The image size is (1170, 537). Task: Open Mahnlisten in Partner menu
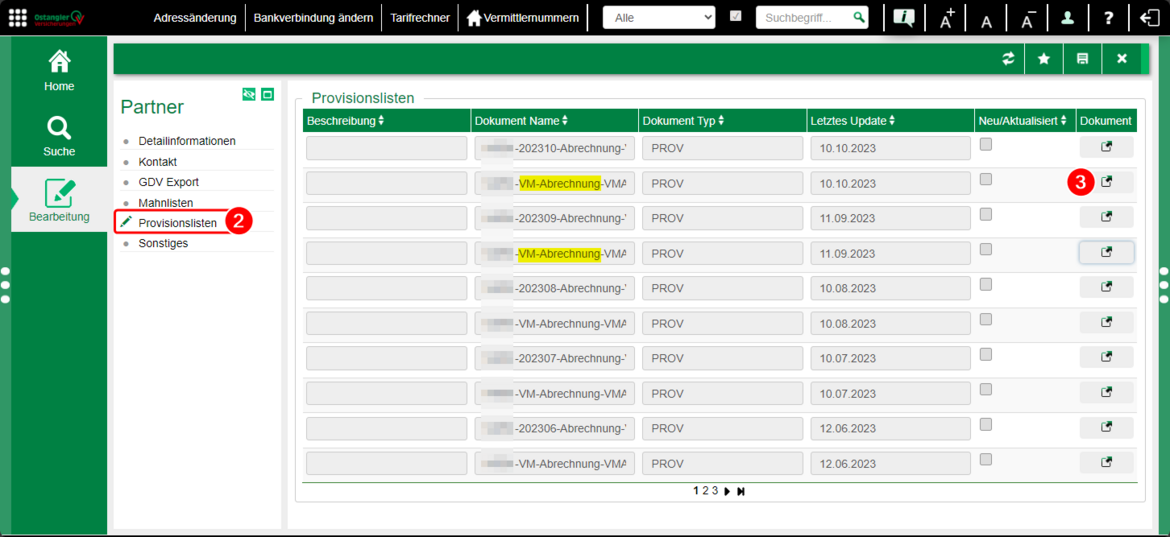(x=166, y=202)
